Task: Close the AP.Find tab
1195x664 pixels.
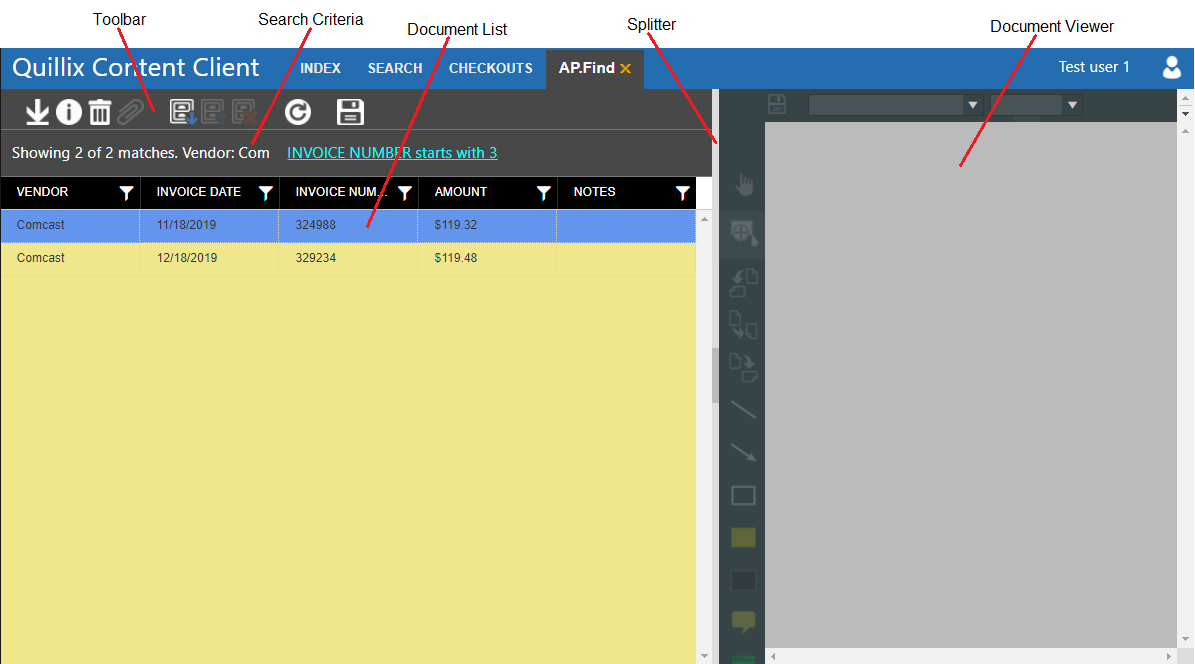Action: point(626,68)
